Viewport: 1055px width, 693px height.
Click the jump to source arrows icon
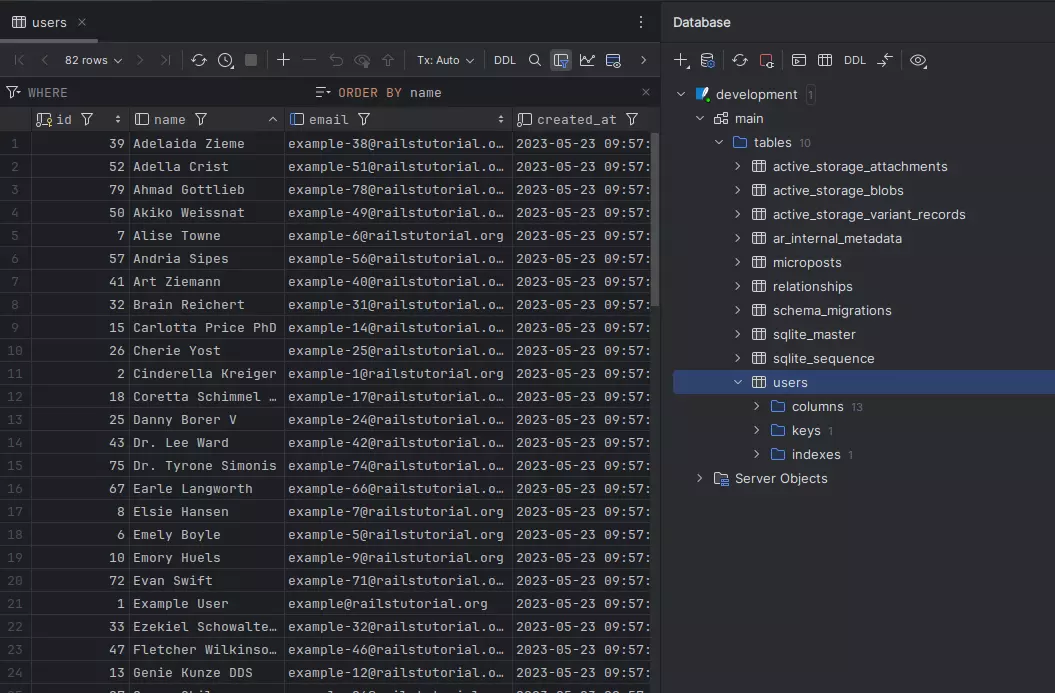tap(884, 60)
